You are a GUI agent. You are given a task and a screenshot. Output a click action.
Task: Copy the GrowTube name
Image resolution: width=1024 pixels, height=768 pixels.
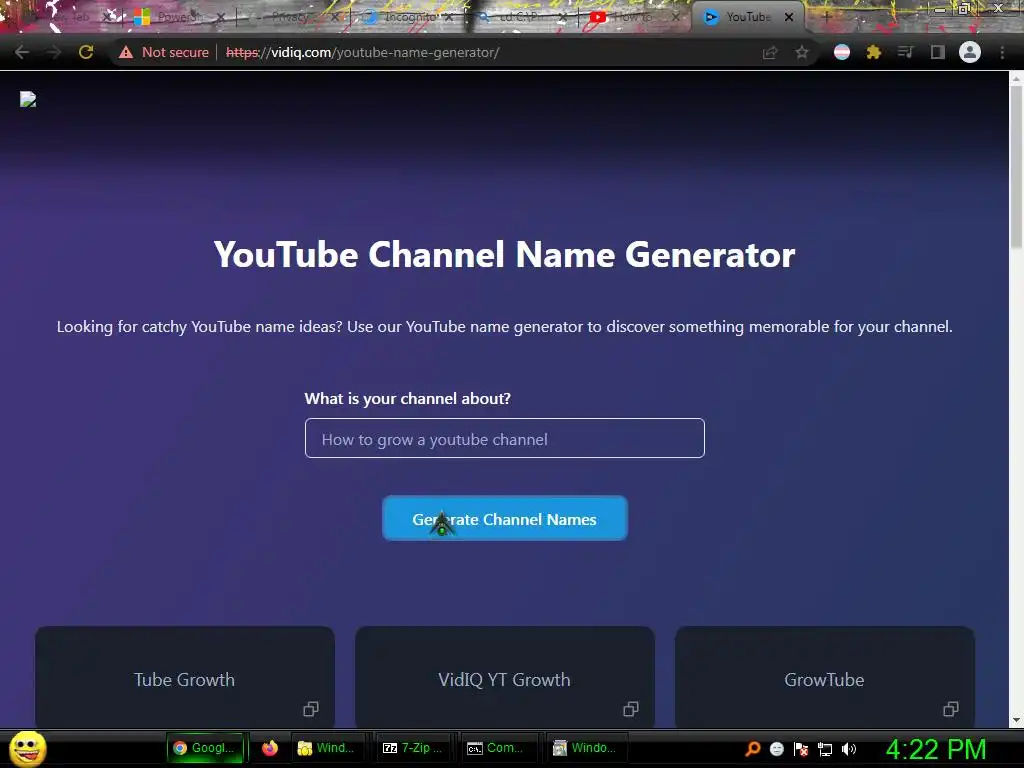click(951, 709)
